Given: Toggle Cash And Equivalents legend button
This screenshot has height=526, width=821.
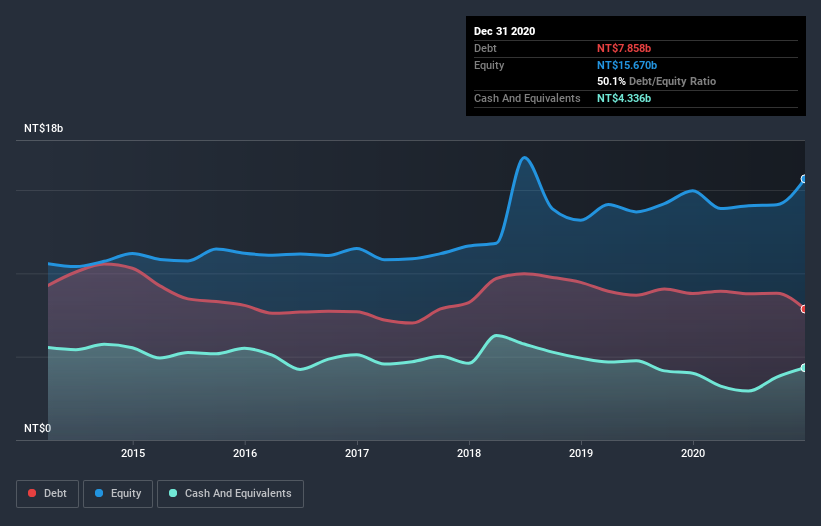Looking at the screenshot, I should [x=230, y=494].
